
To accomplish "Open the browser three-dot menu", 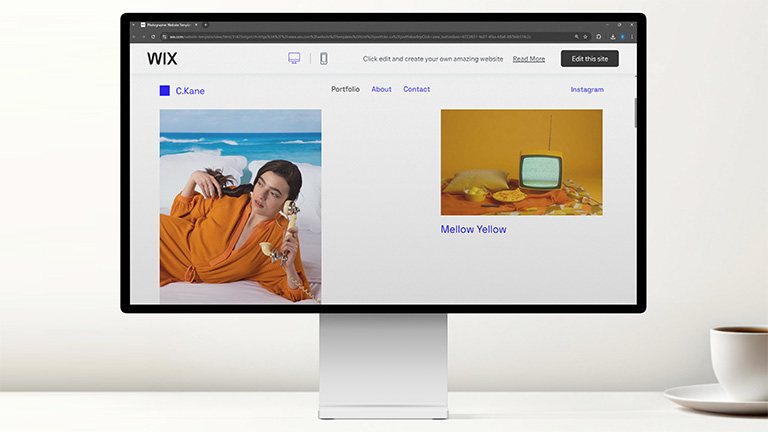I will pyautogui.click(x=632, y=37).
